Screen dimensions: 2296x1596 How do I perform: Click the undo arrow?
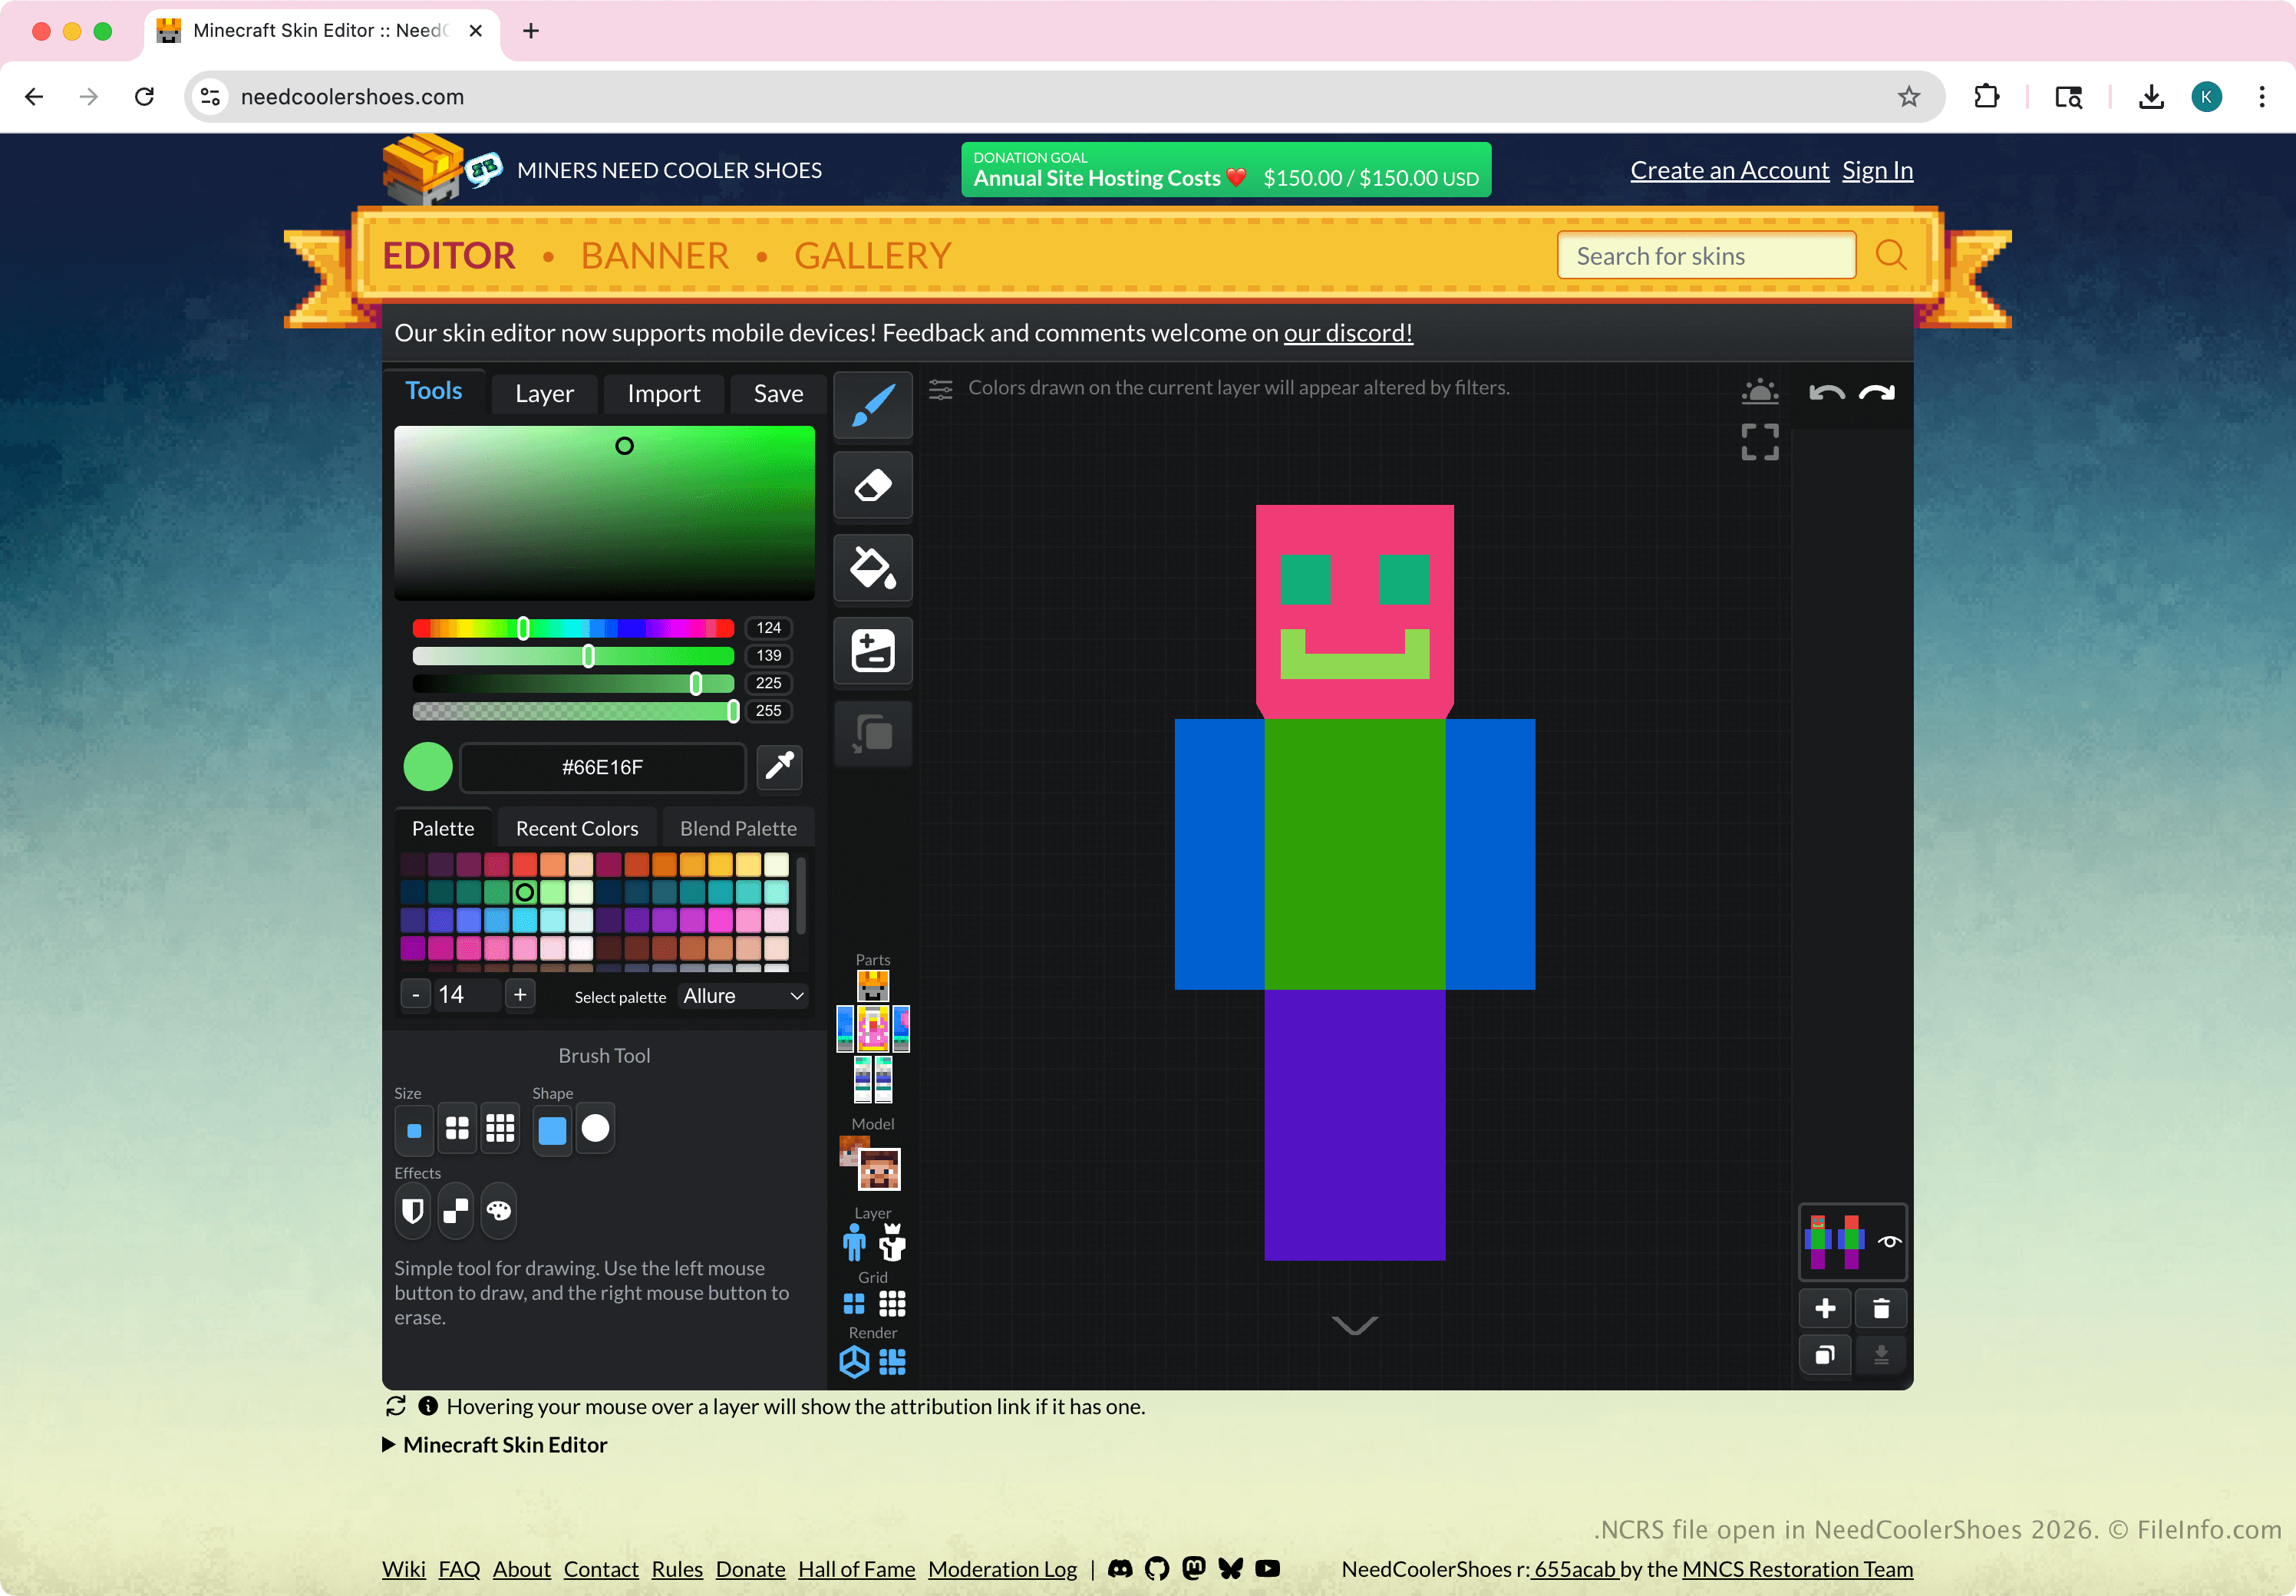tap(1826, 393)
